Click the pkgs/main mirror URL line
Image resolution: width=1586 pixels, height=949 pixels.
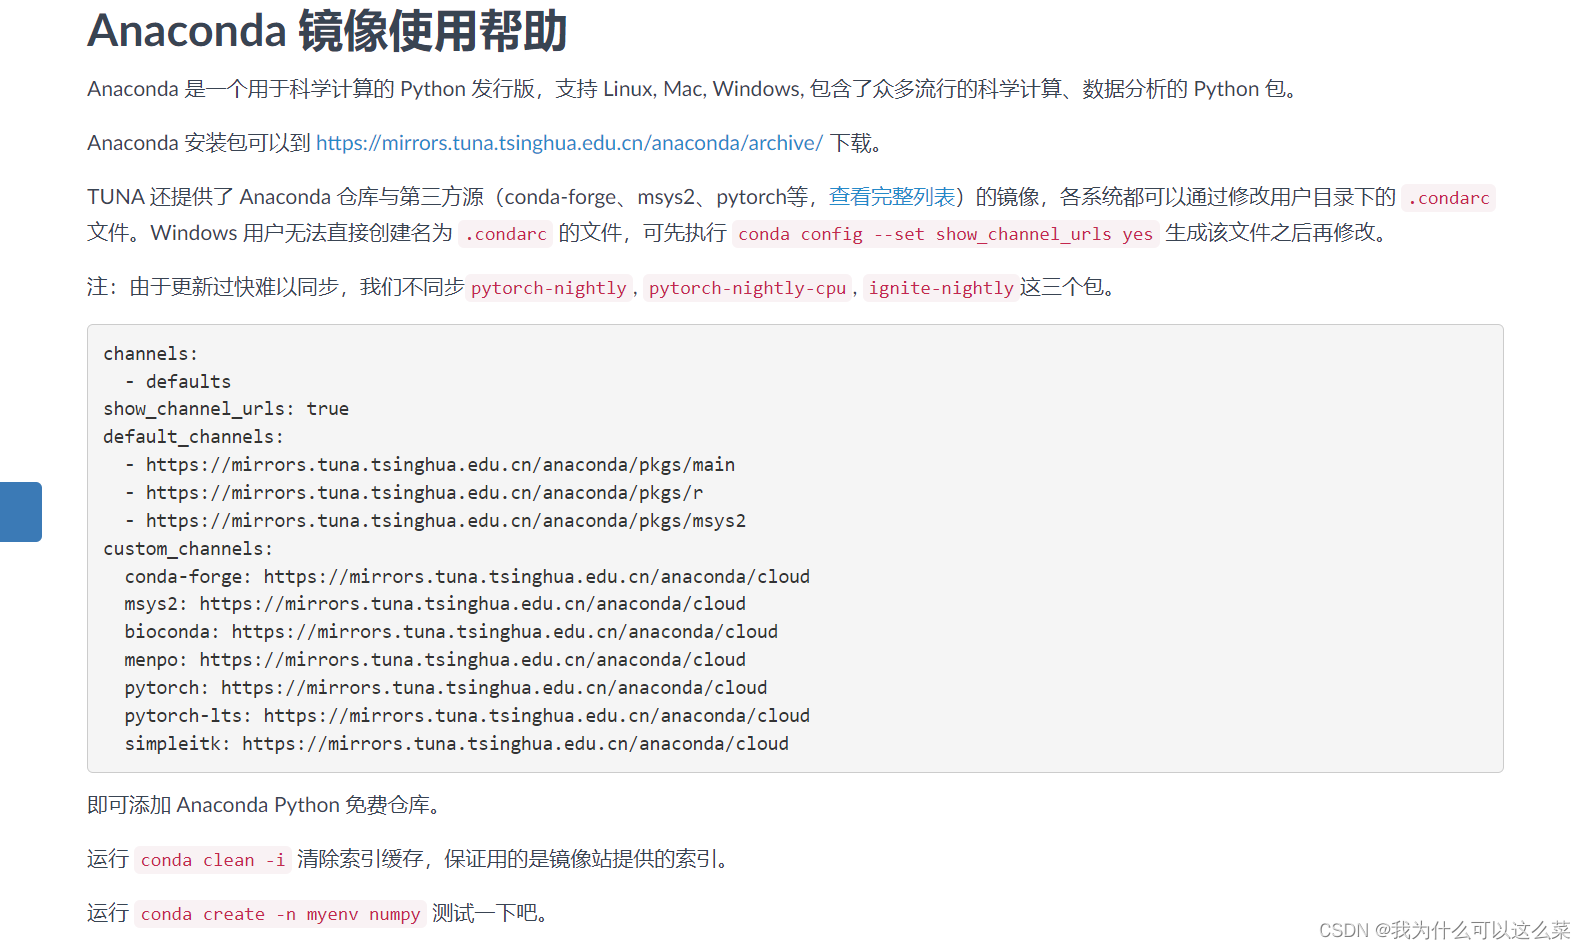coord(430,465)
